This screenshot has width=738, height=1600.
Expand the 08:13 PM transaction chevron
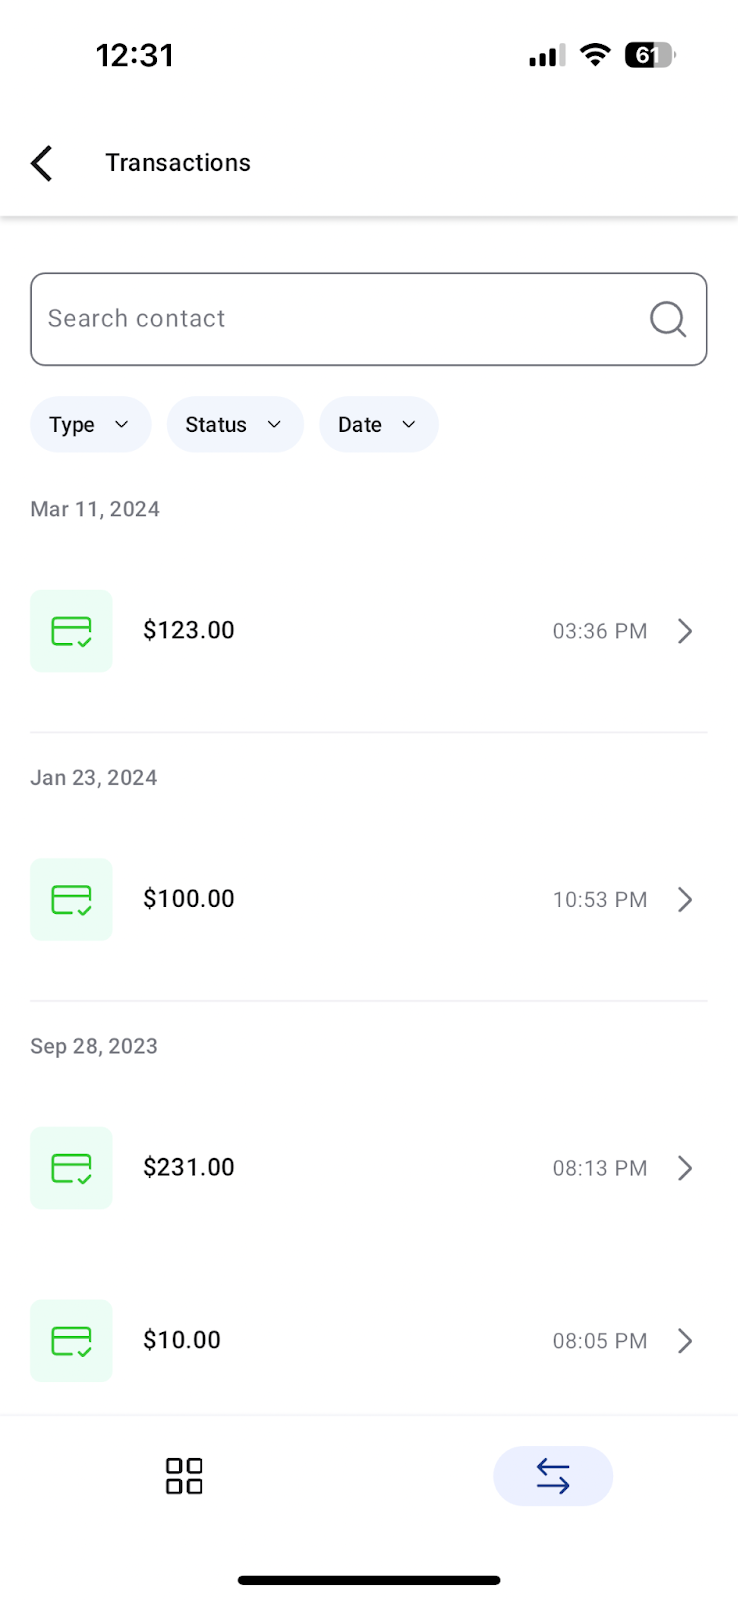pyautogui.click(x=685, y=1168)
